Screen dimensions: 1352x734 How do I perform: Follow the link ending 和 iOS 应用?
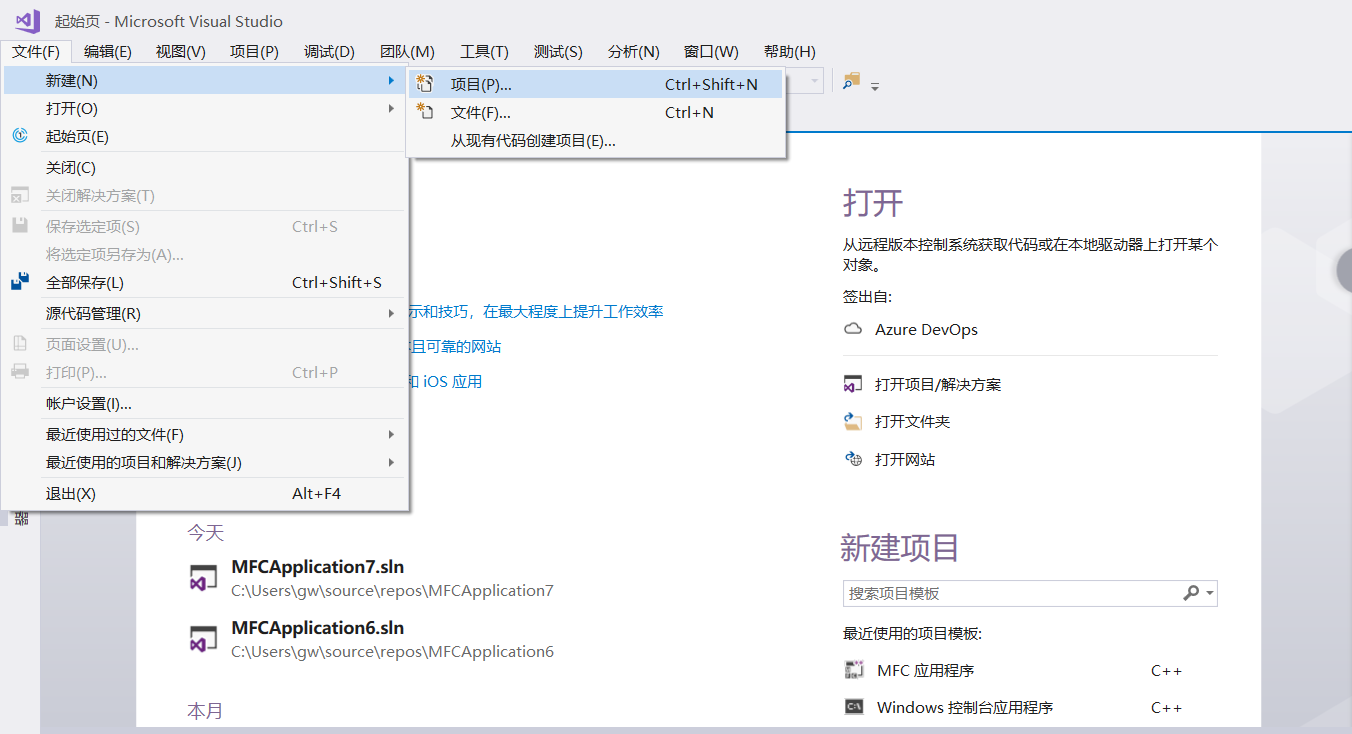445,381
